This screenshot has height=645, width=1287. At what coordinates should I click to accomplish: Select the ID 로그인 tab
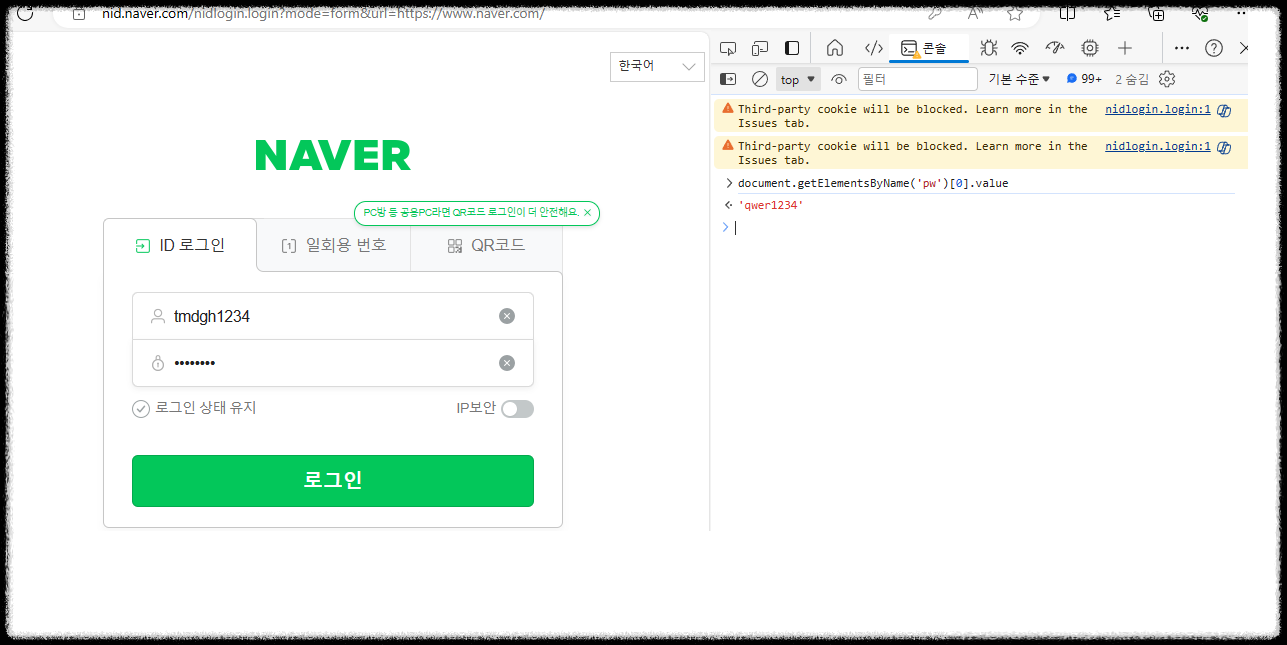pyautogui.click(x=180, y=245)
